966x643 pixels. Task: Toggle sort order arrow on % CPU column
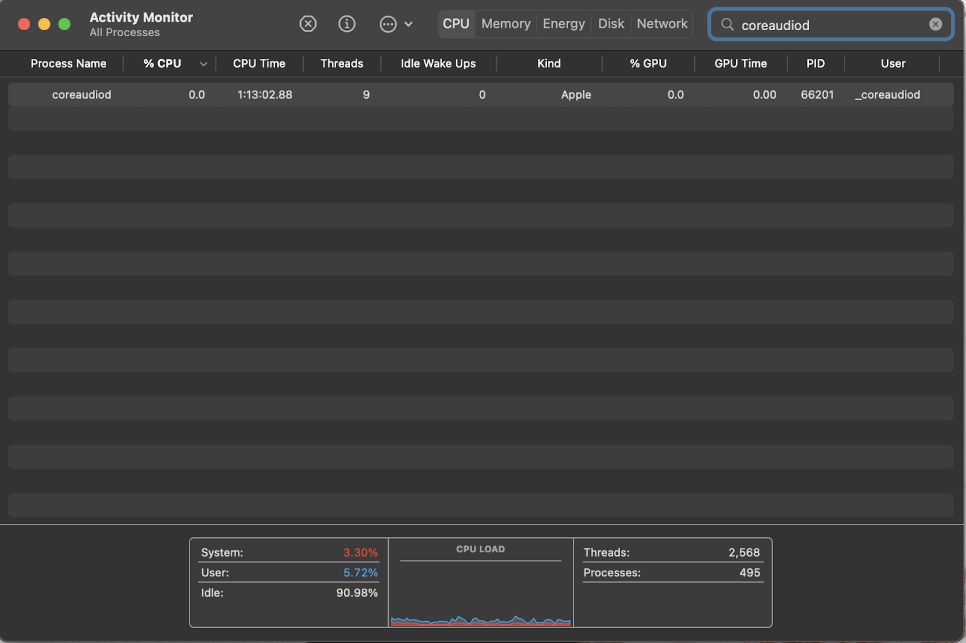pyautogui.click(x=204, y=64)
